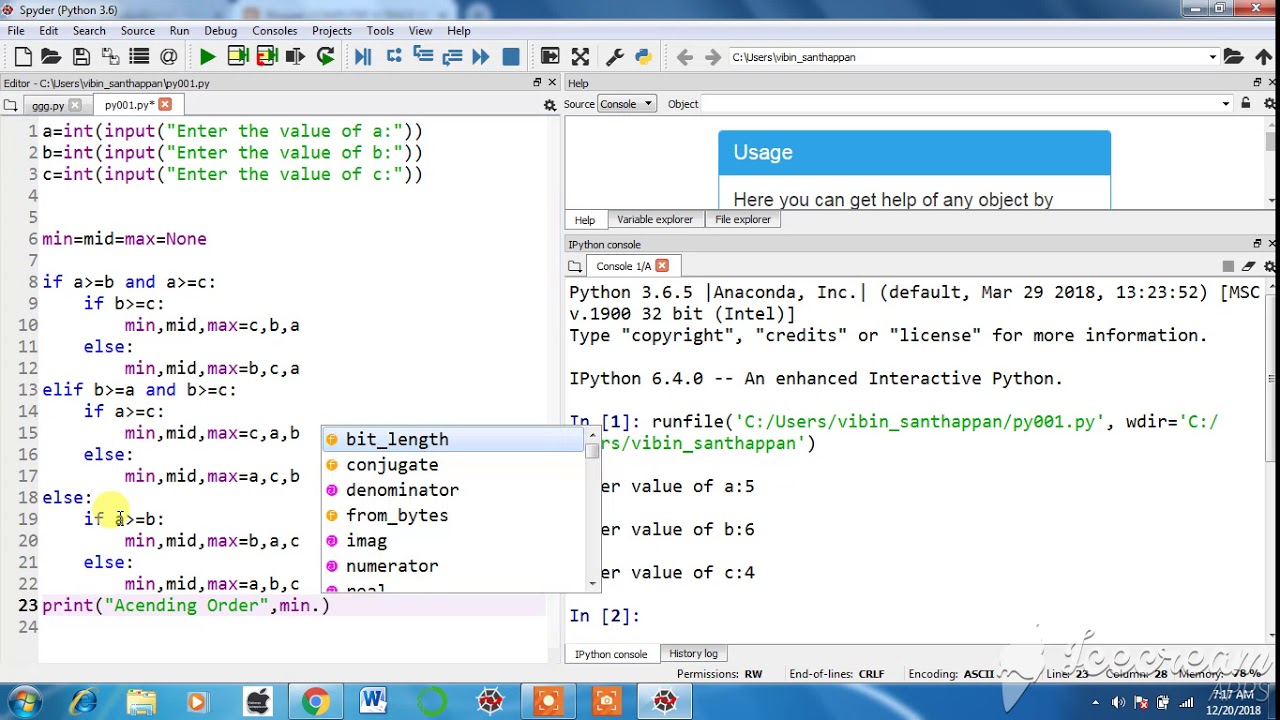Open the History log tab
The image size is (1280, 720).
click(693, 653)
